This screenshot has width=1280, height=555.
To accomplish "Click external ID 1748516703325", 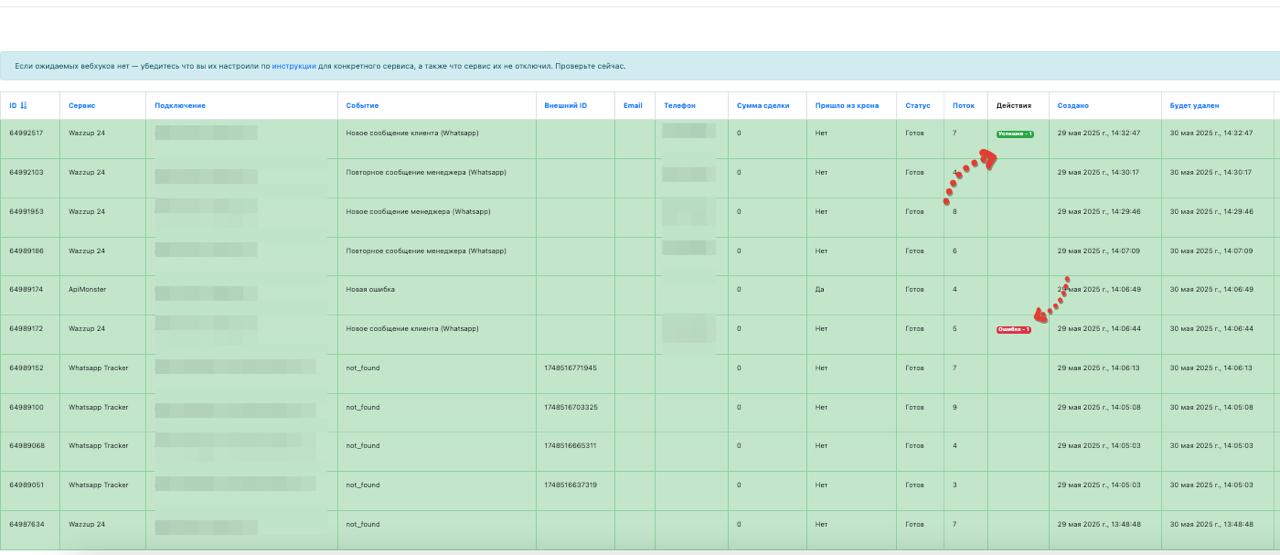I will 570,407.
